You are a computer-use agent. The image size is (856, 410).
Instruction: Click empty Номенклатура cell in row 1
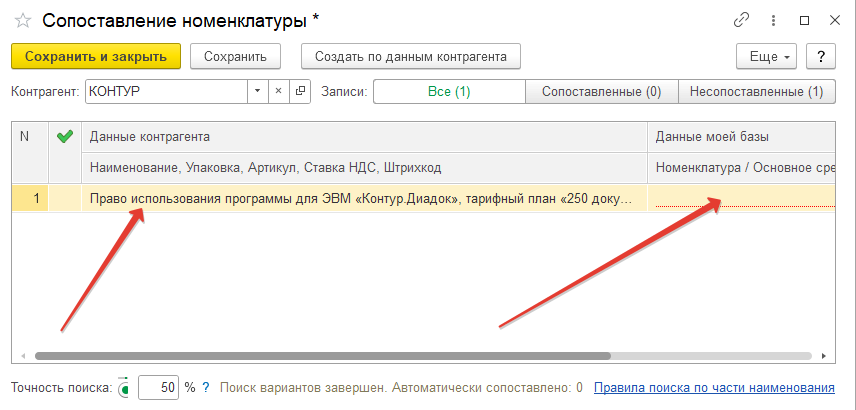742,198
